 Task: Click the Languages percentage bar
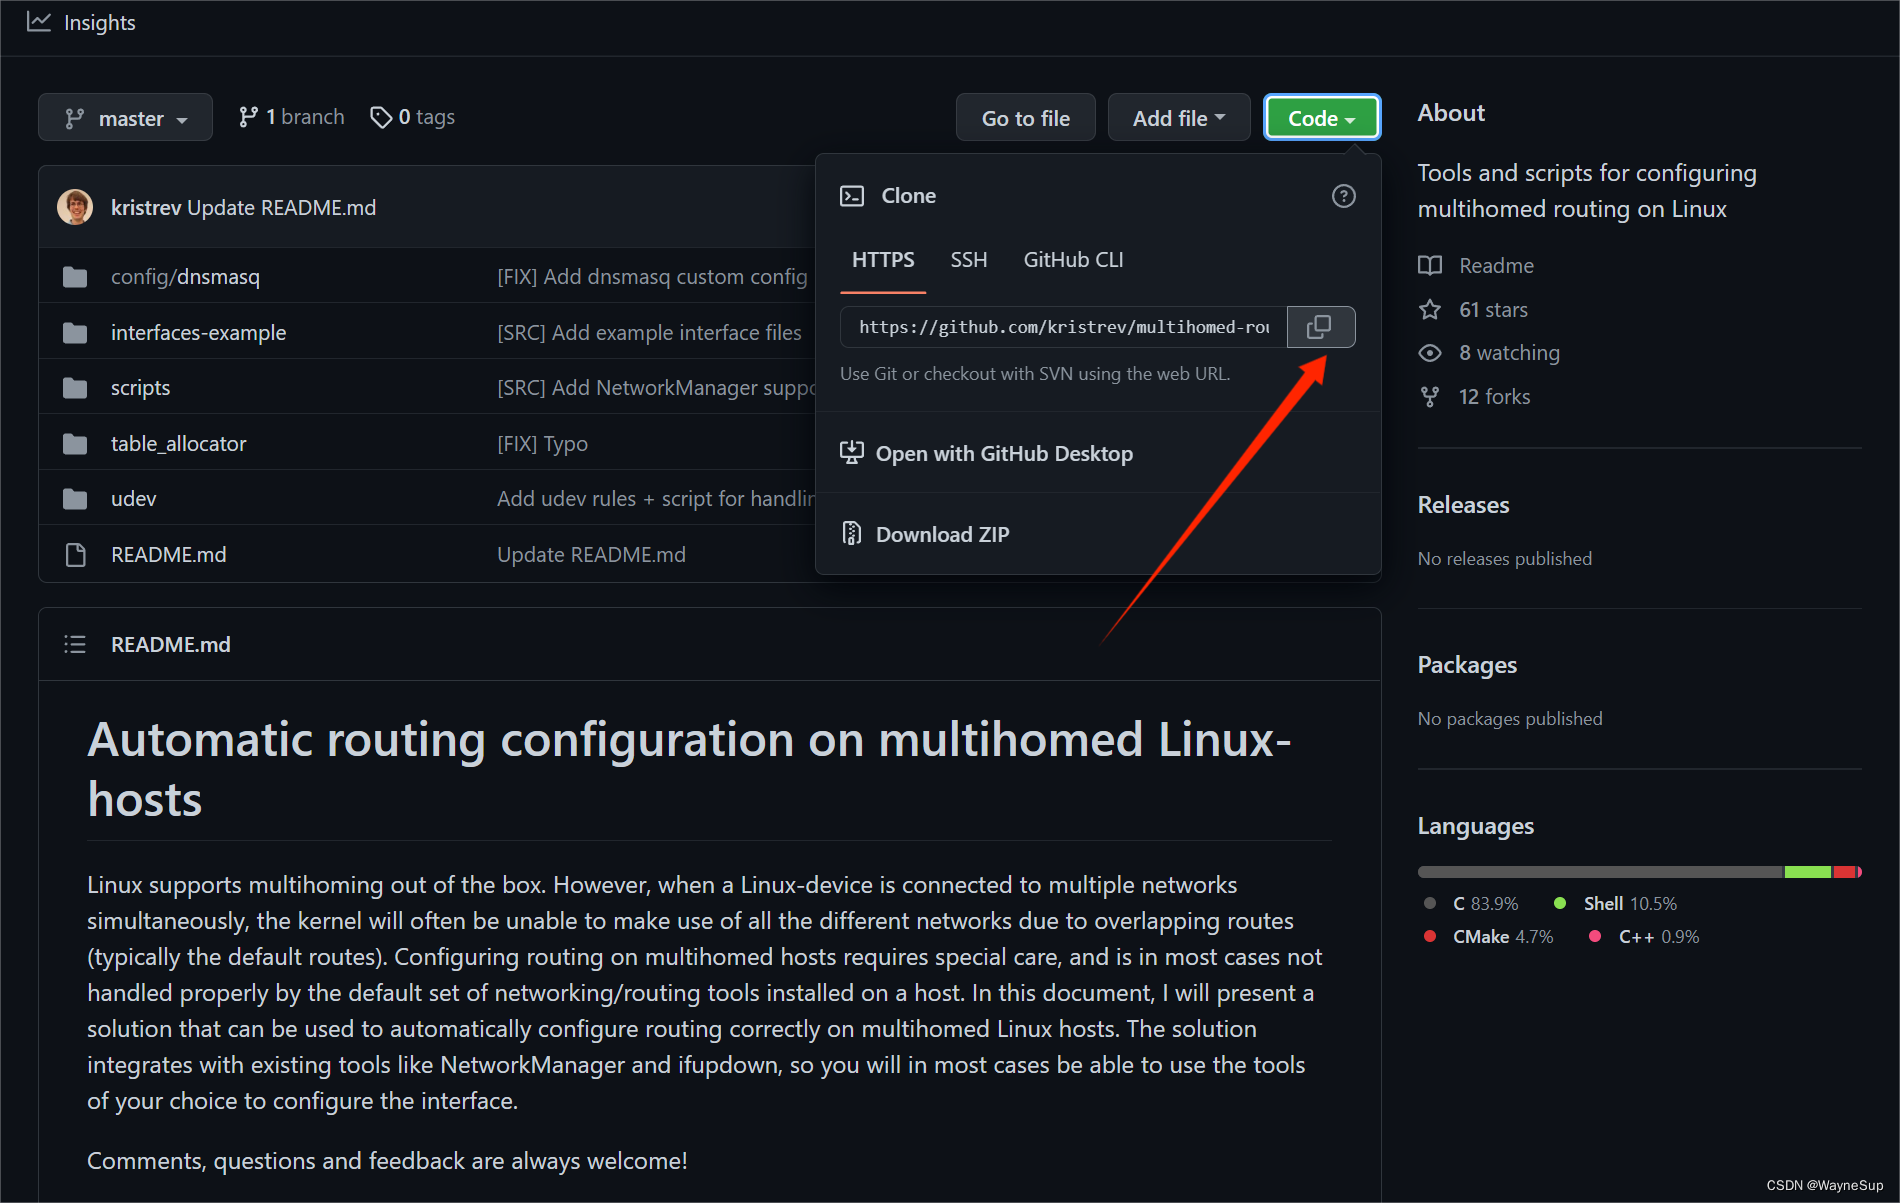pyautogui.click(x=1640, y=871)
